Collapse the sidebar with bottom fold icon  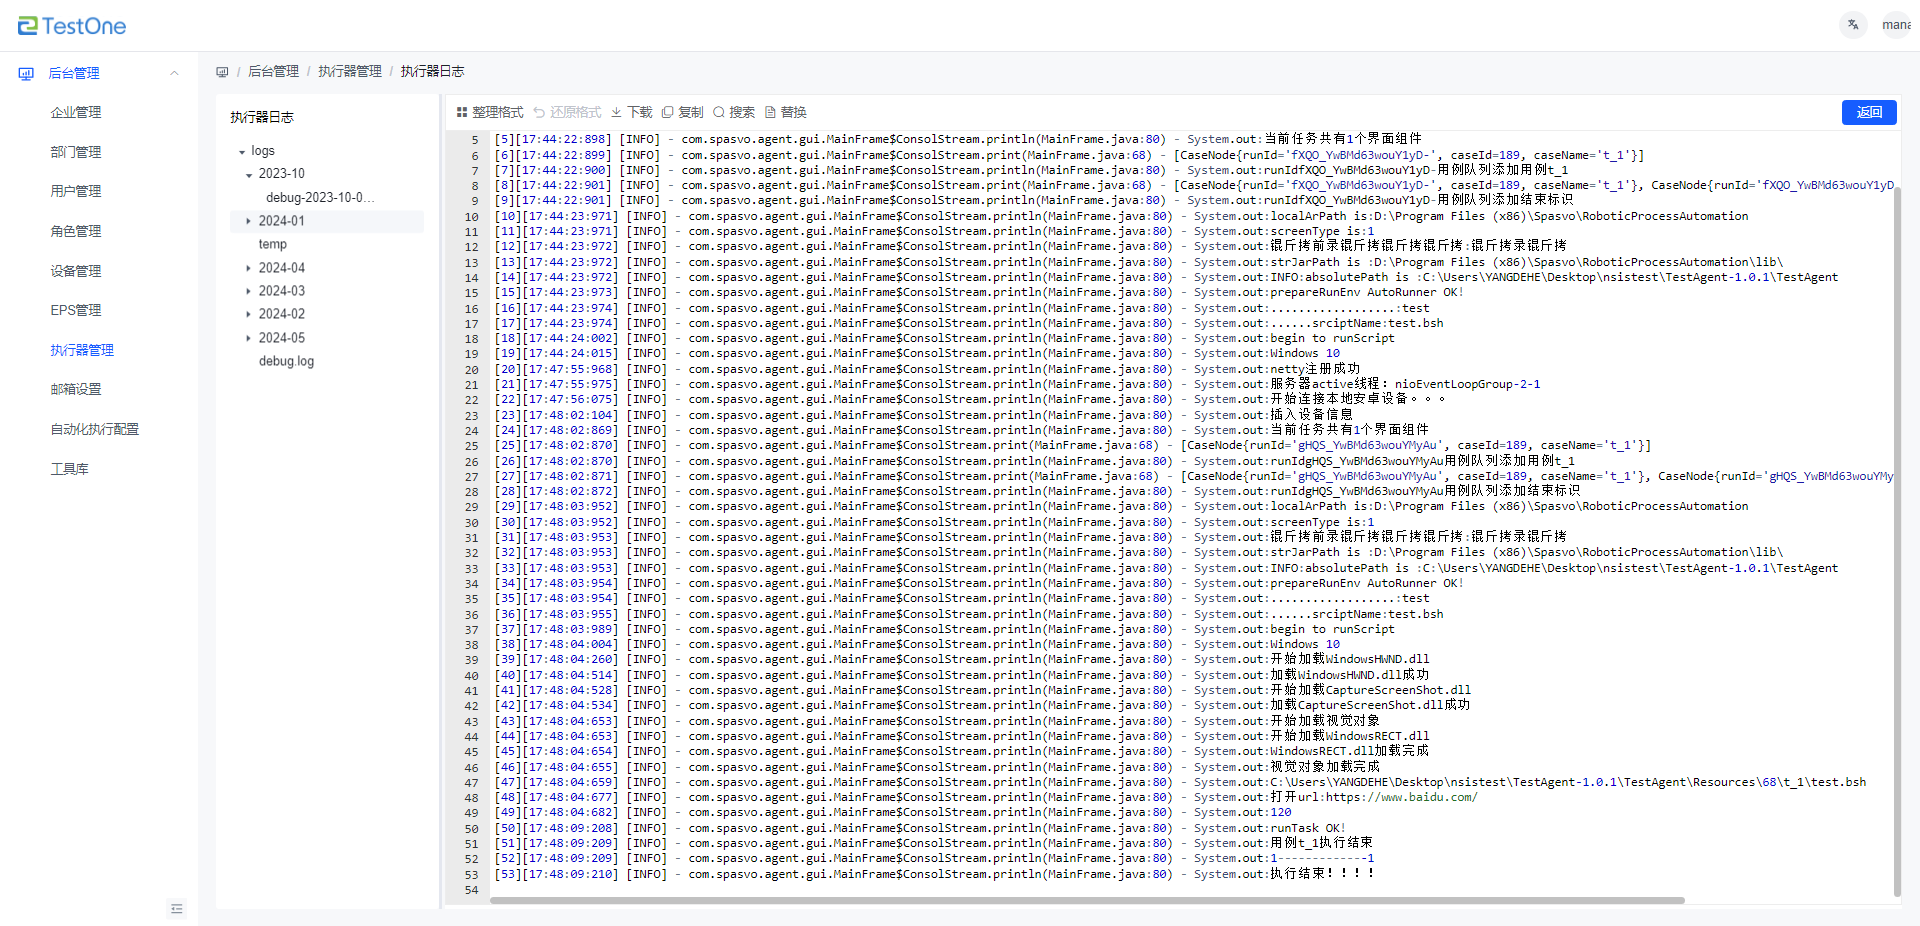pyautogui.click(x=177, y=909)
